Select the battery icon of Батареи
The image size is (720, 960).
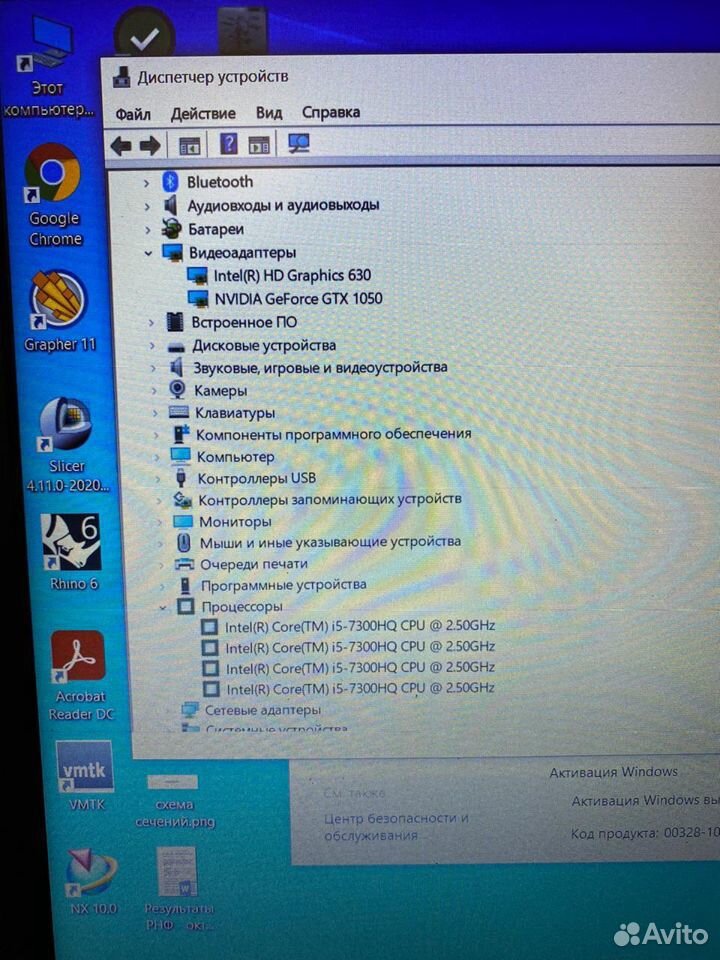(x=171, y=229)
